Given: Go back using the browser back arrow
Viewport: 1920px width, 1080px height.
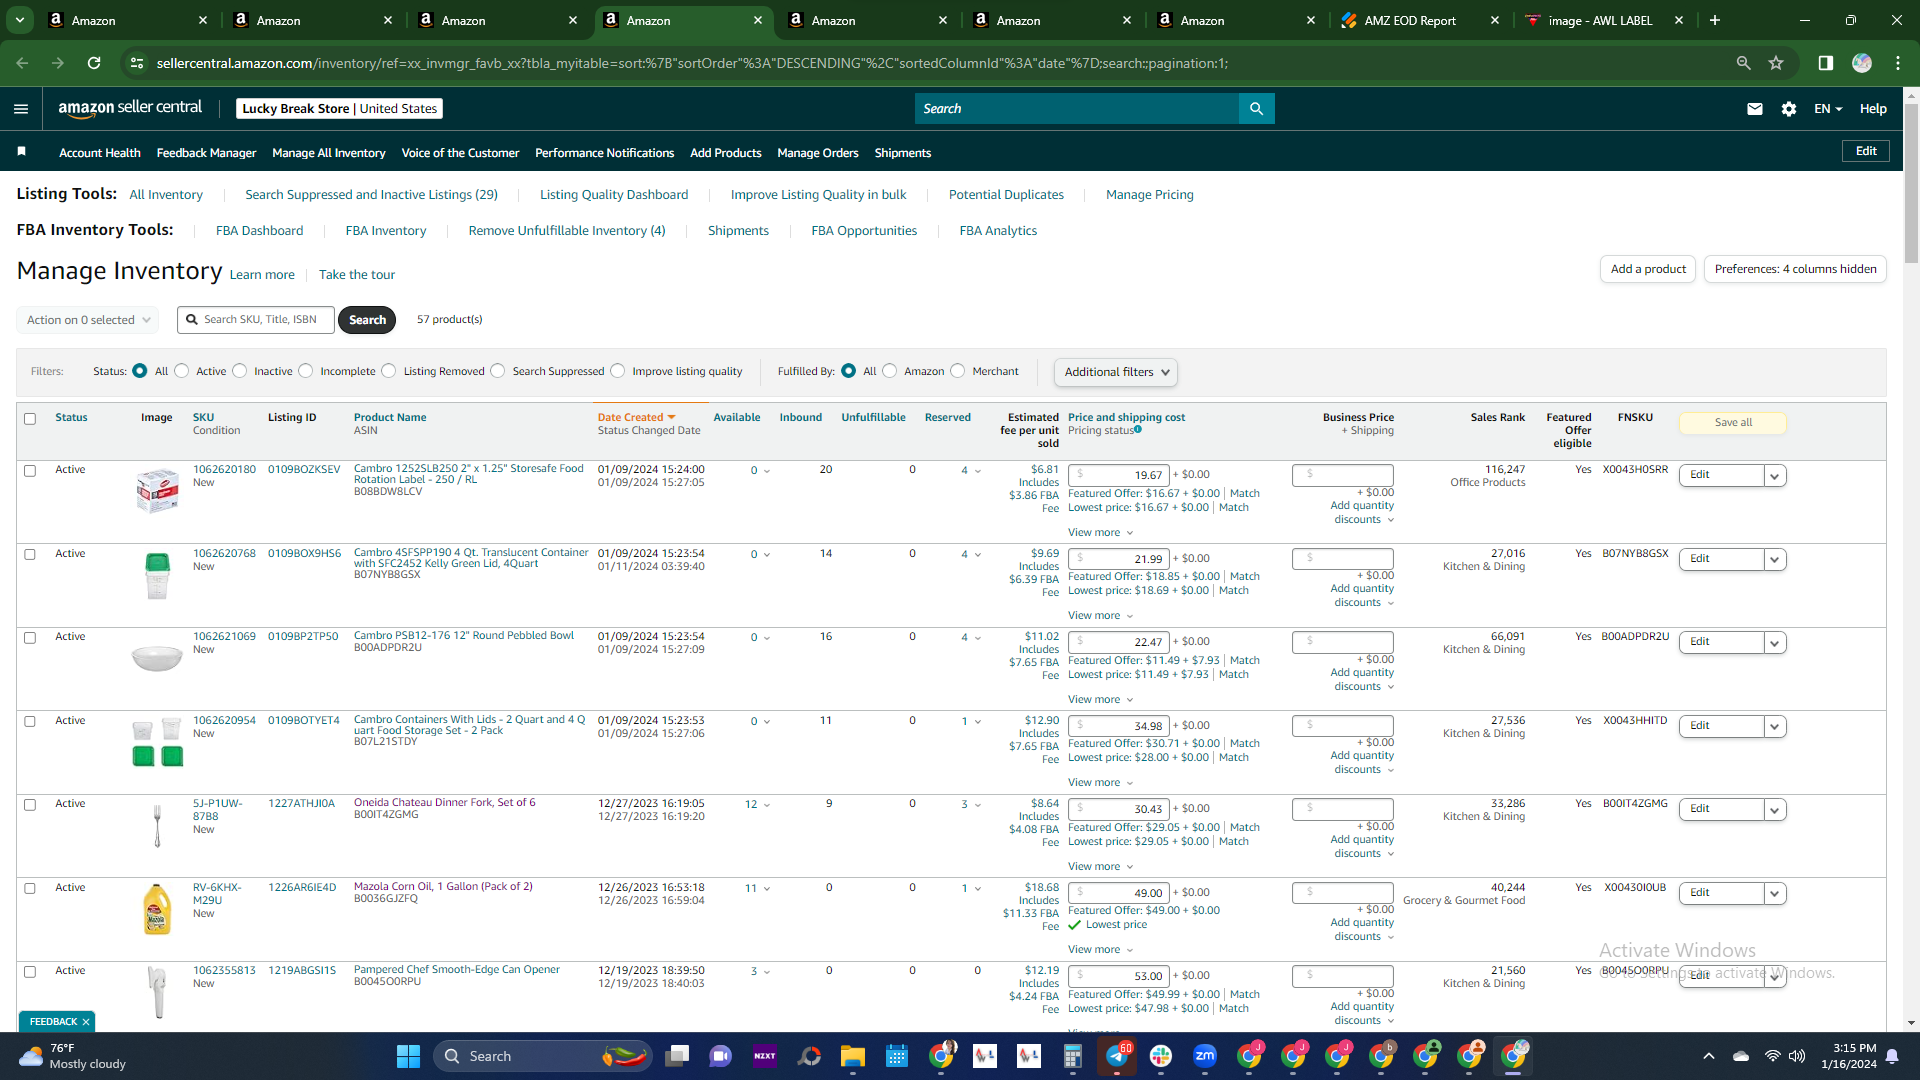Looking at the screenshot, I should 22,63.
